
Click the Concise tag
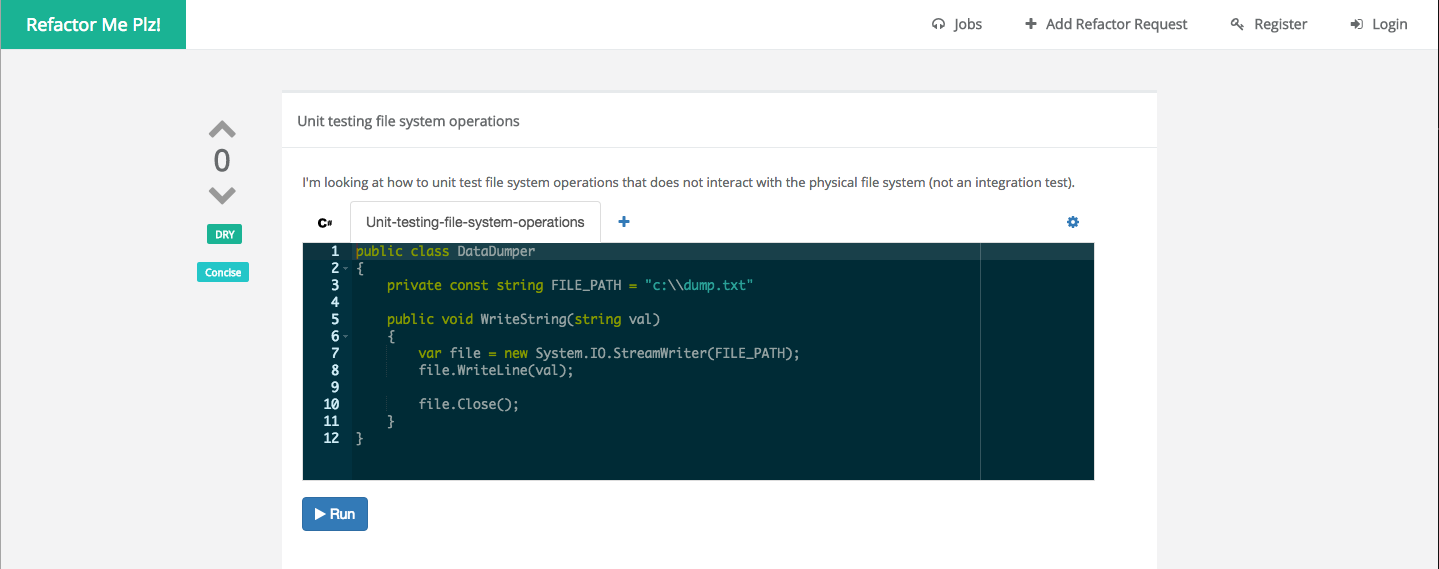223,272
